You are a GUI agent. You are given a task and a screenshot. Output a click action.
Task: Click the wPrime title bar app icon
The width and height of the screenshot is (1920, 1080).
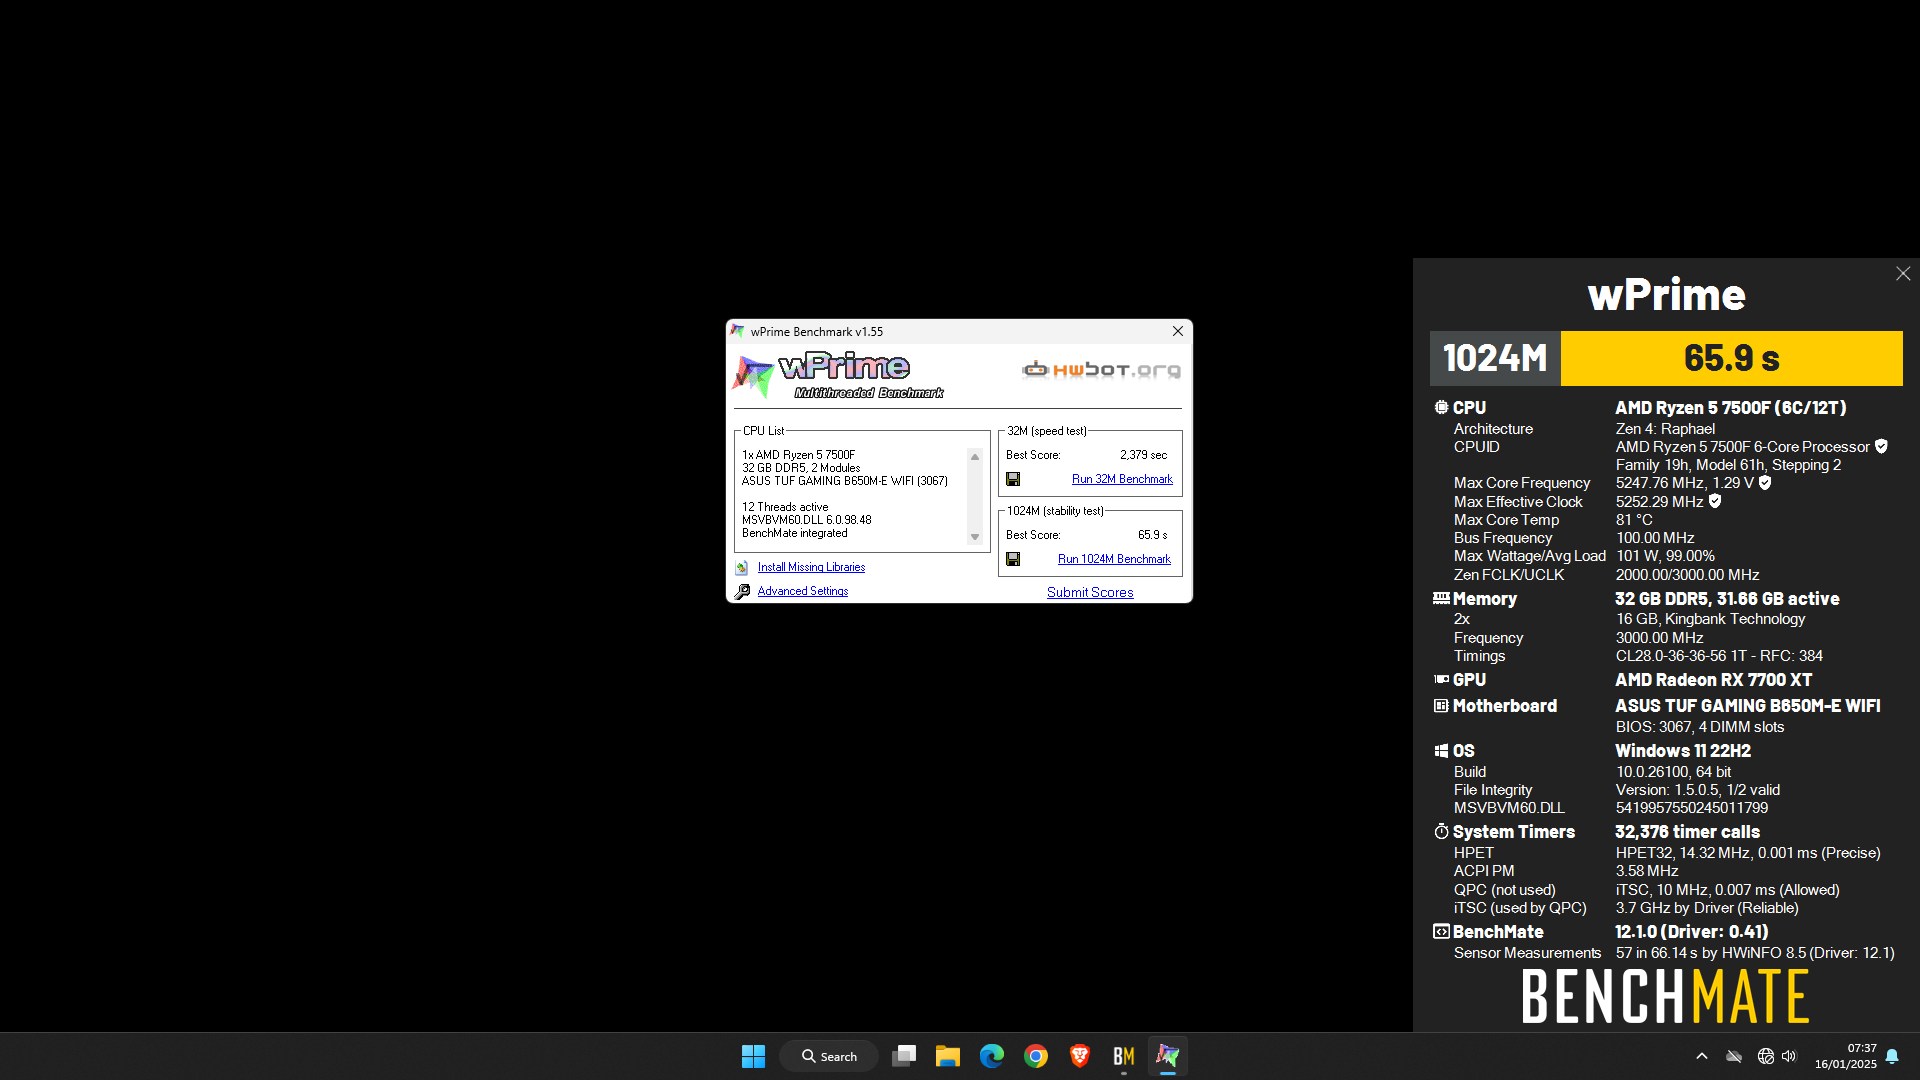[738, 331]
